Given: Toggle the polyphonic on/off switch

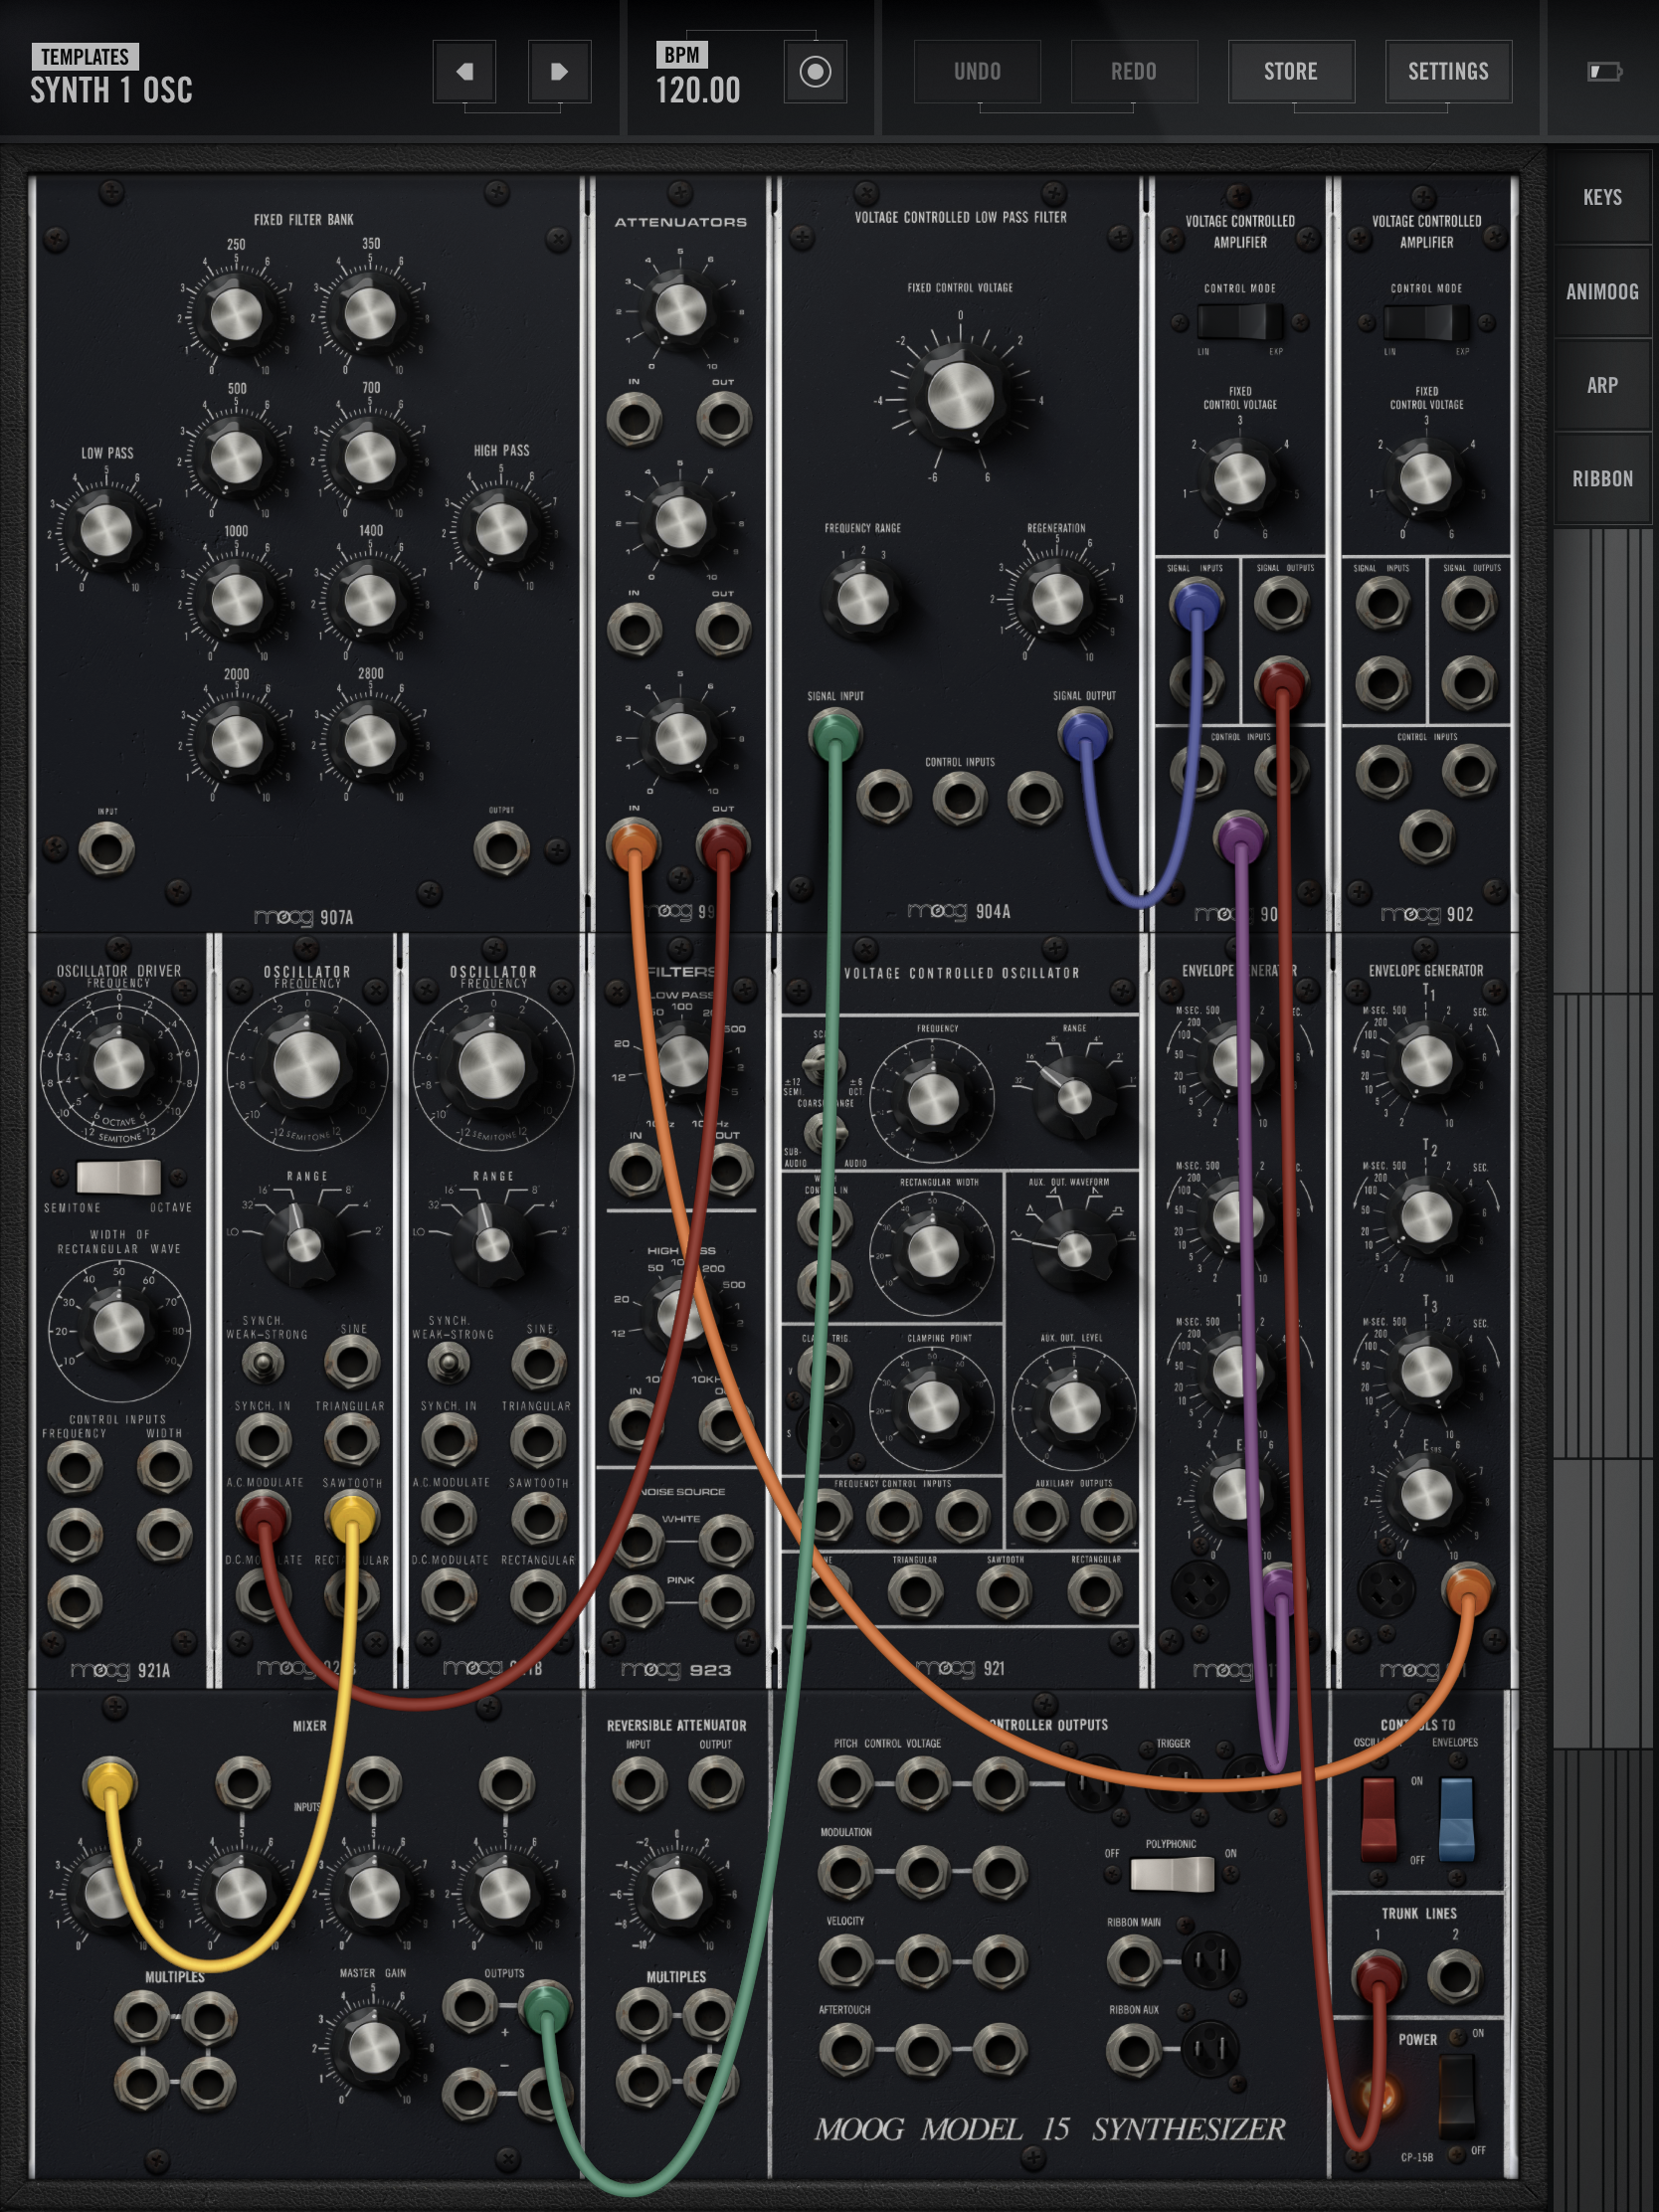Looking at the screenshot, I should (1172, 1874).
